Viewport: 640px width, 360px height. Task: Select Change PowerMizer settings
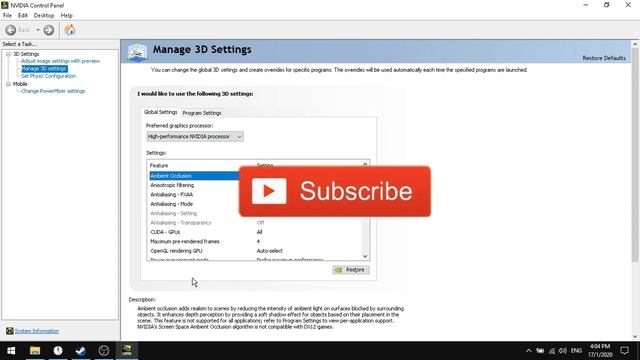tap(53, 91)
